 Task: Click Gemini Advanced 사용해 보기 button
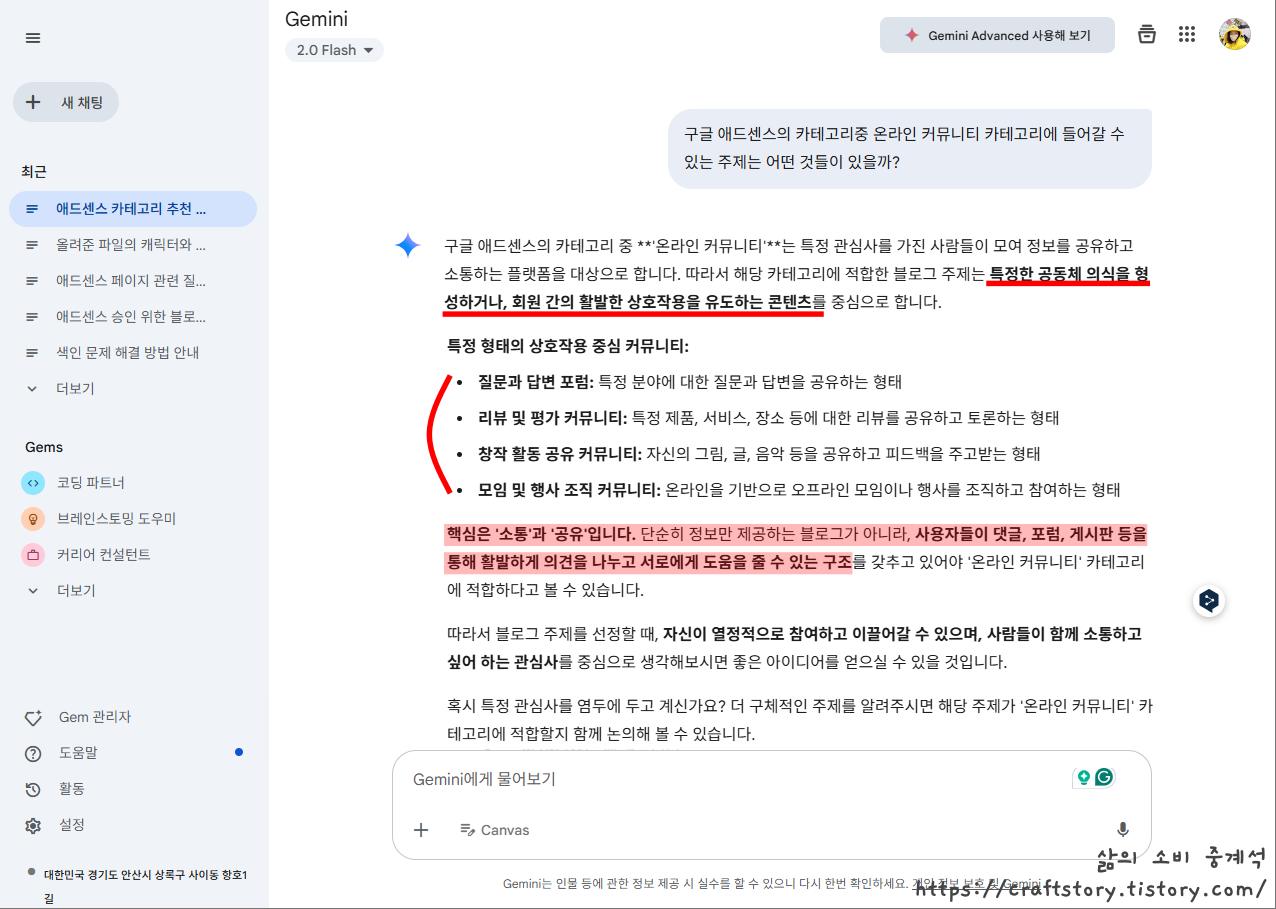tap(997, 35)
